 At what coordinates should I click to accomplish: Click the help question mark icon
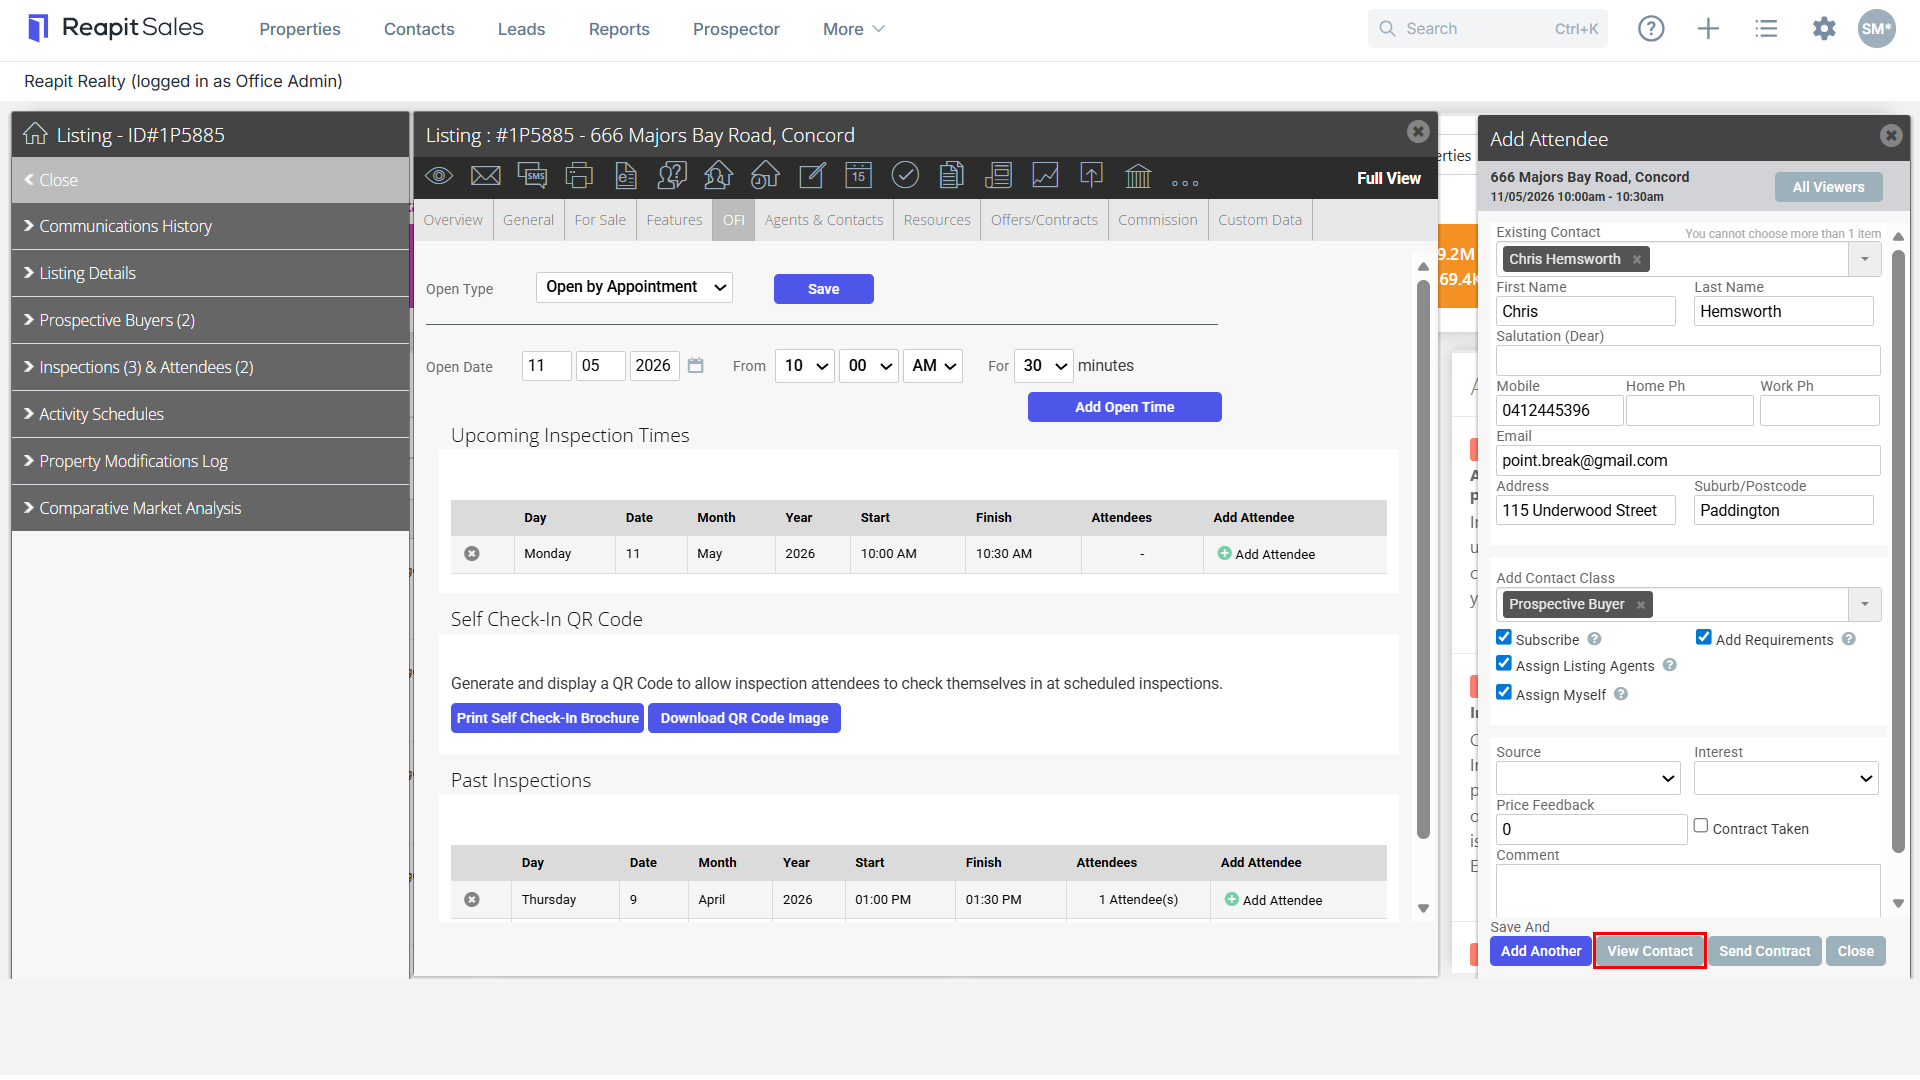click(1651, 29)
